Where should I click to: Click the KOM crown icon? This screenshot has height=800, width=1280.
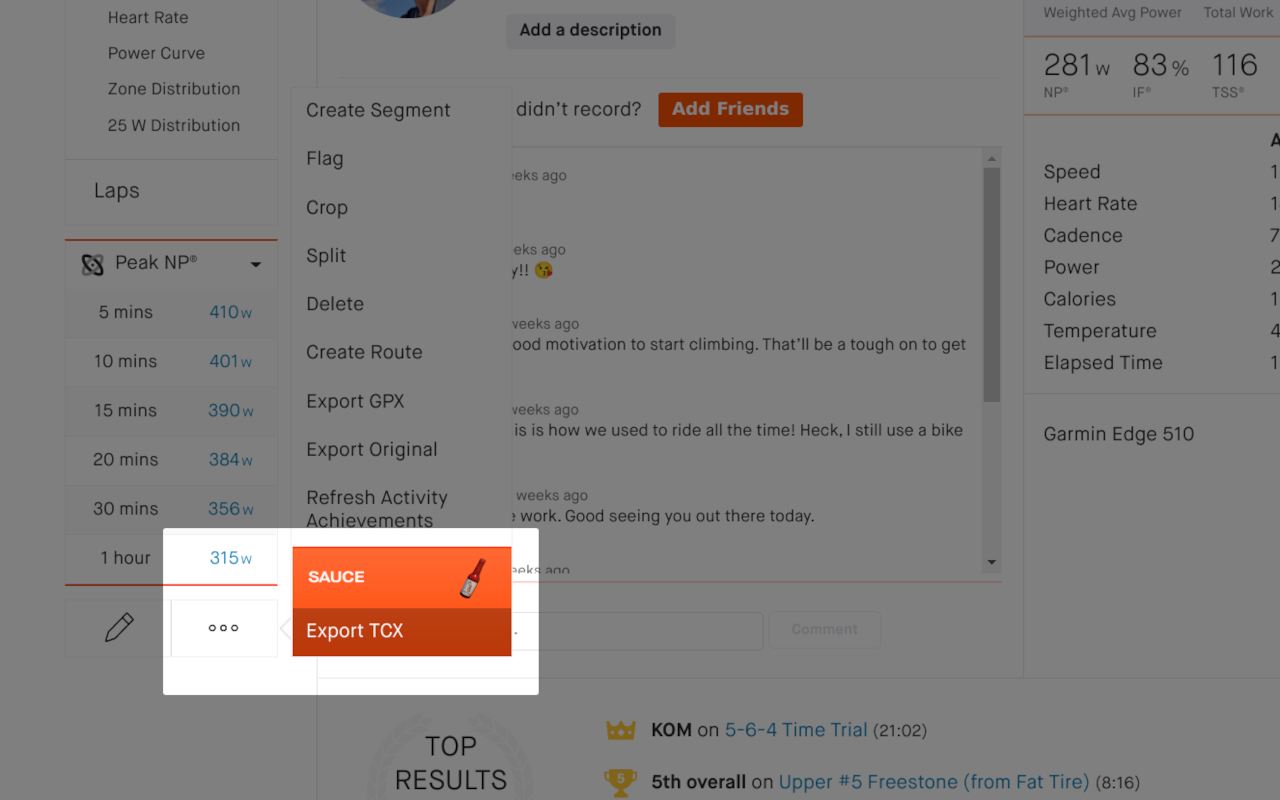click(x=621, y=730)
